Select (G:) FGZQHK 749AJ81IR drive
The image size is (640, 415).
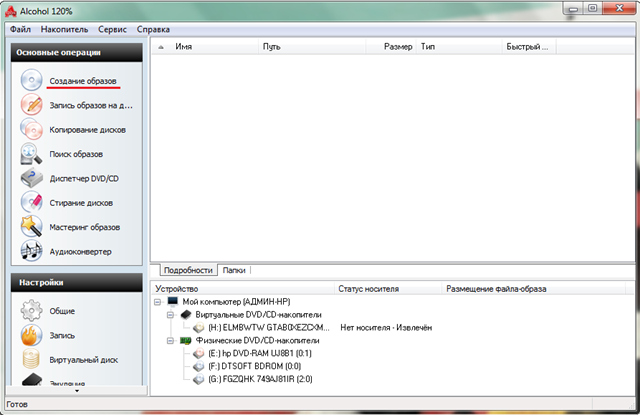click(260, 379)
